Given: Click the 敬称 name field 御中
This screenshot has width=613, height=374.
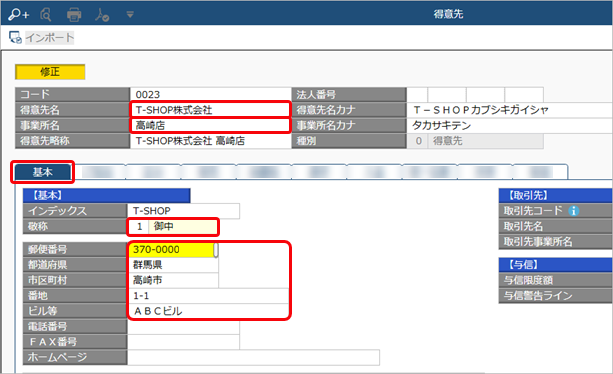Looking at the screenshot, I should click(x=183, y=226).
